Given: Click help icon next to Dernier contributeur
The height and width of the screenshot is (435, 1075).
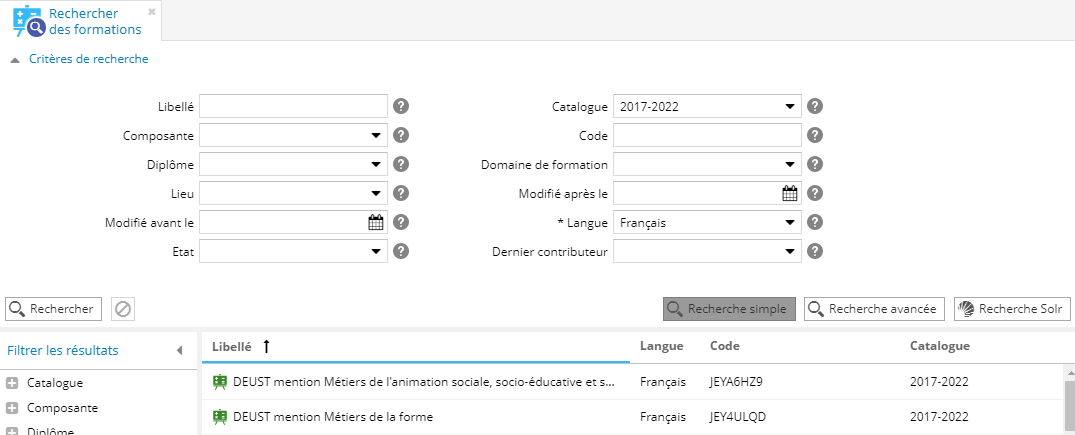Looking at the screenshot, I should (815, 252).
